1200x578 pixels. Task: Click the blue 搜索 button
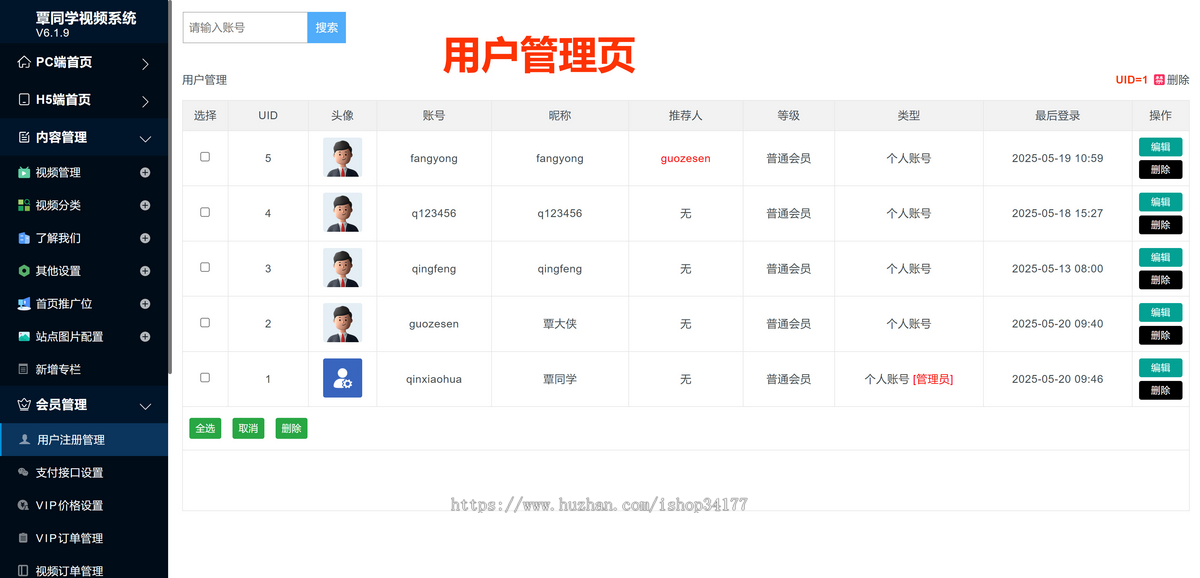pyautogui.click(x=326, y=27)
